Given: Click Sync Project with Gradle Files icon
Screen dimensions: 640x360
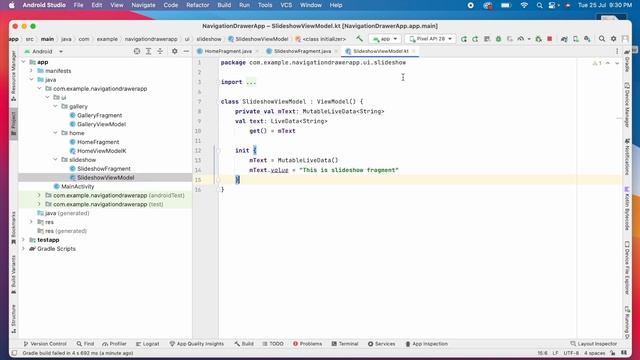Looking at the screenshot, I should tap(564, 39).
